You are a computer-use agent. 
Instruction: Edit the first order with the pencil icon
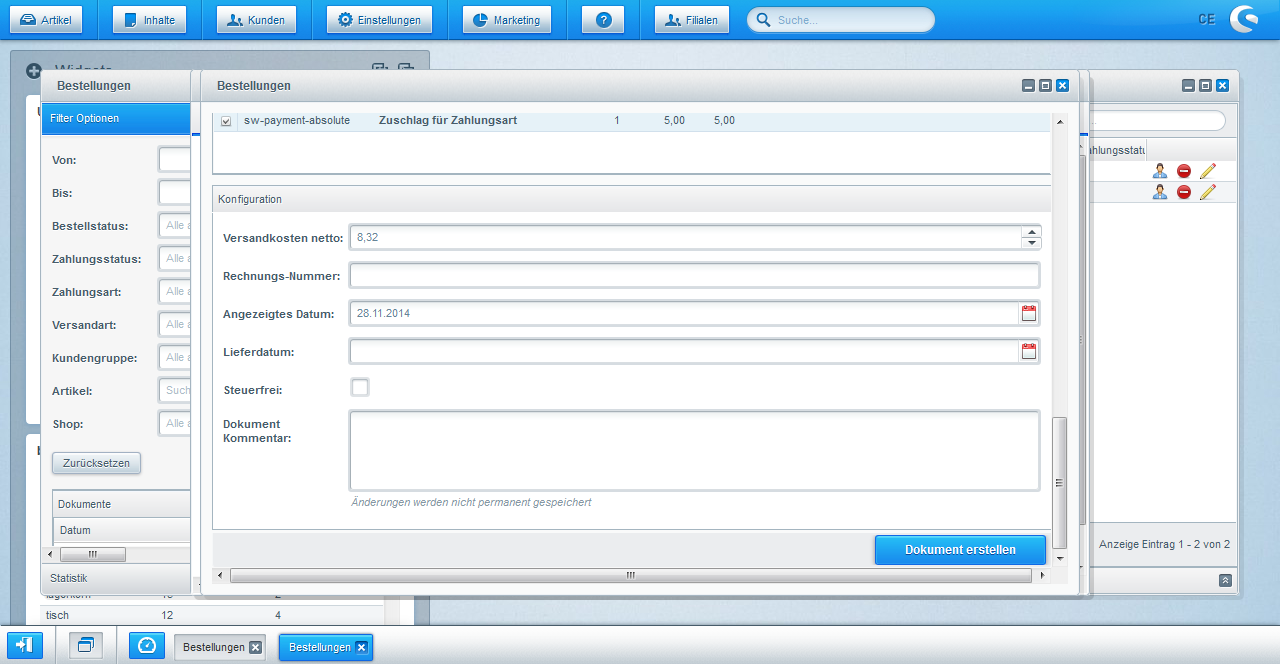tap(1207, 170)
